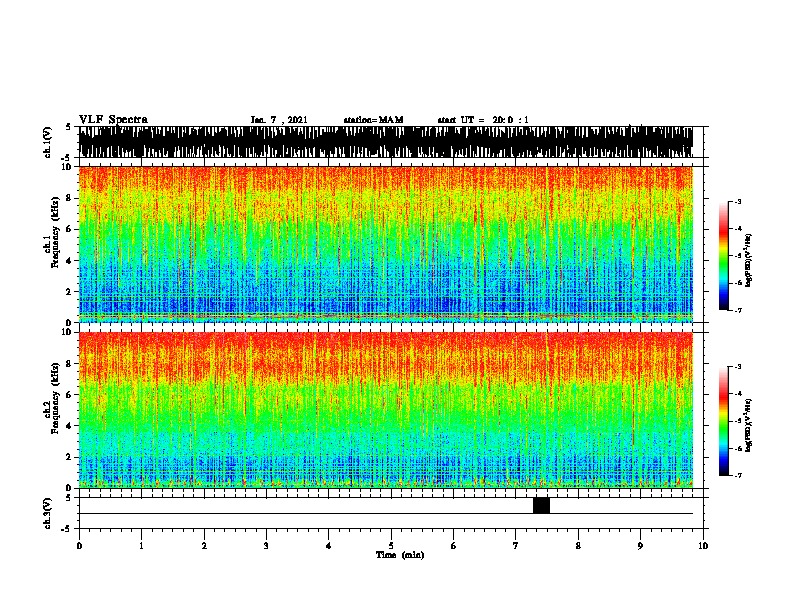Click the "ch.3(V)" axis label

pyautogui.click(x=47, y=513)
